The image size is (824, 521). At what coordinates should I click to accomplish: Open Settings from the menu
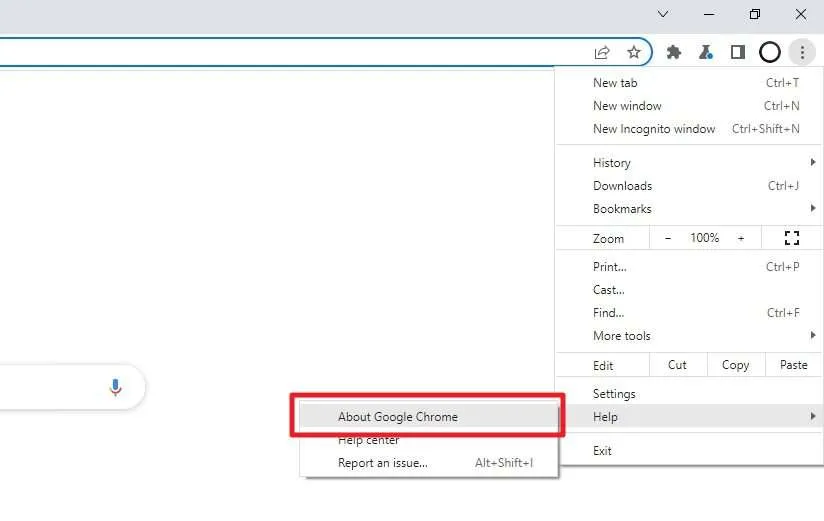click(689, 394)
